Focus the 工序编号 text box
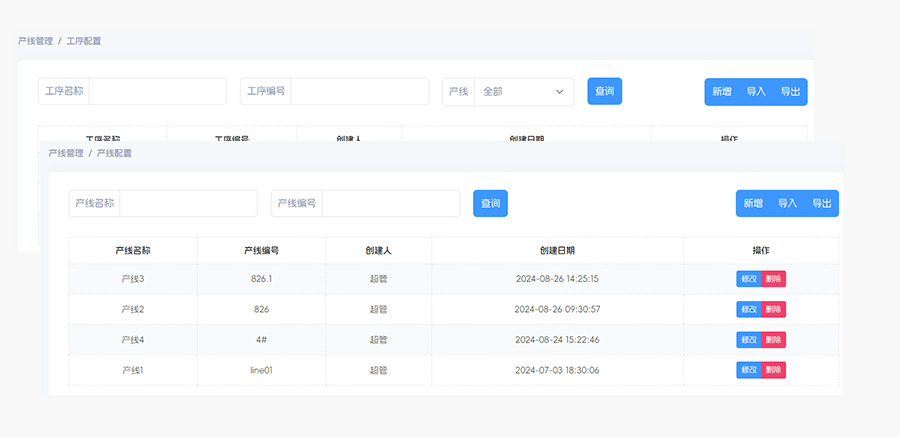The image size is (900, 437). [x=359, y=91]
